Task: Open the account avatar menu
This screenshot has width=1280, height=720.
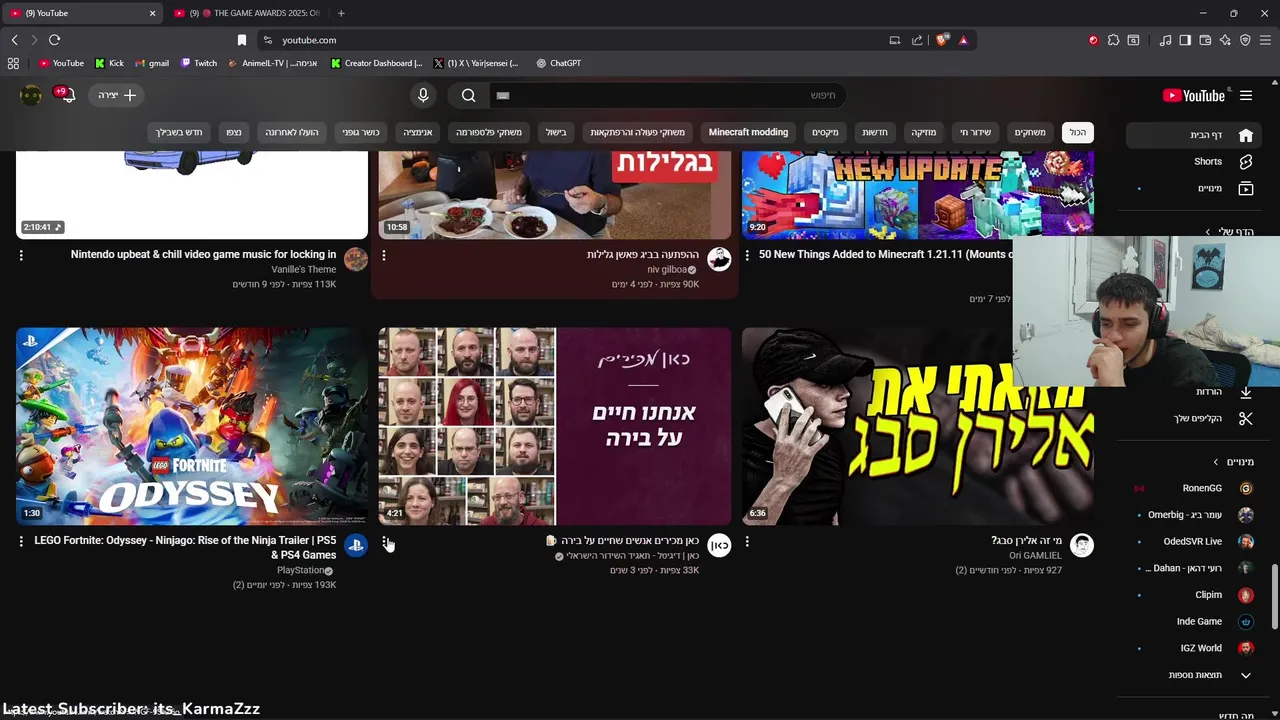Action: [31, 95]
